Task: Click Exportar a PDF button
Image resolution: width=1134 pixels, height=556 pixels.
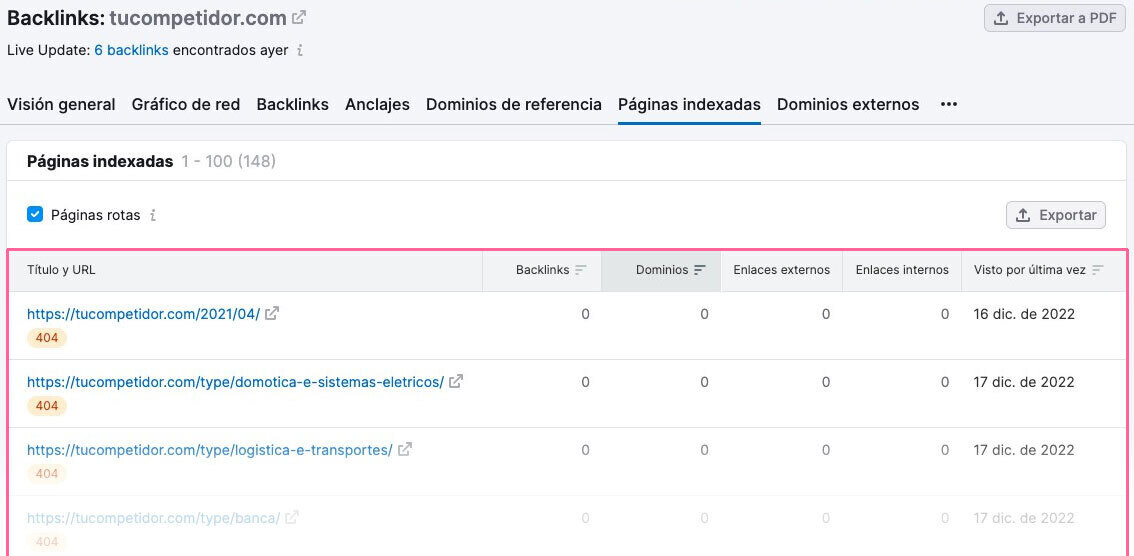Action: (x=1055, y=18)
